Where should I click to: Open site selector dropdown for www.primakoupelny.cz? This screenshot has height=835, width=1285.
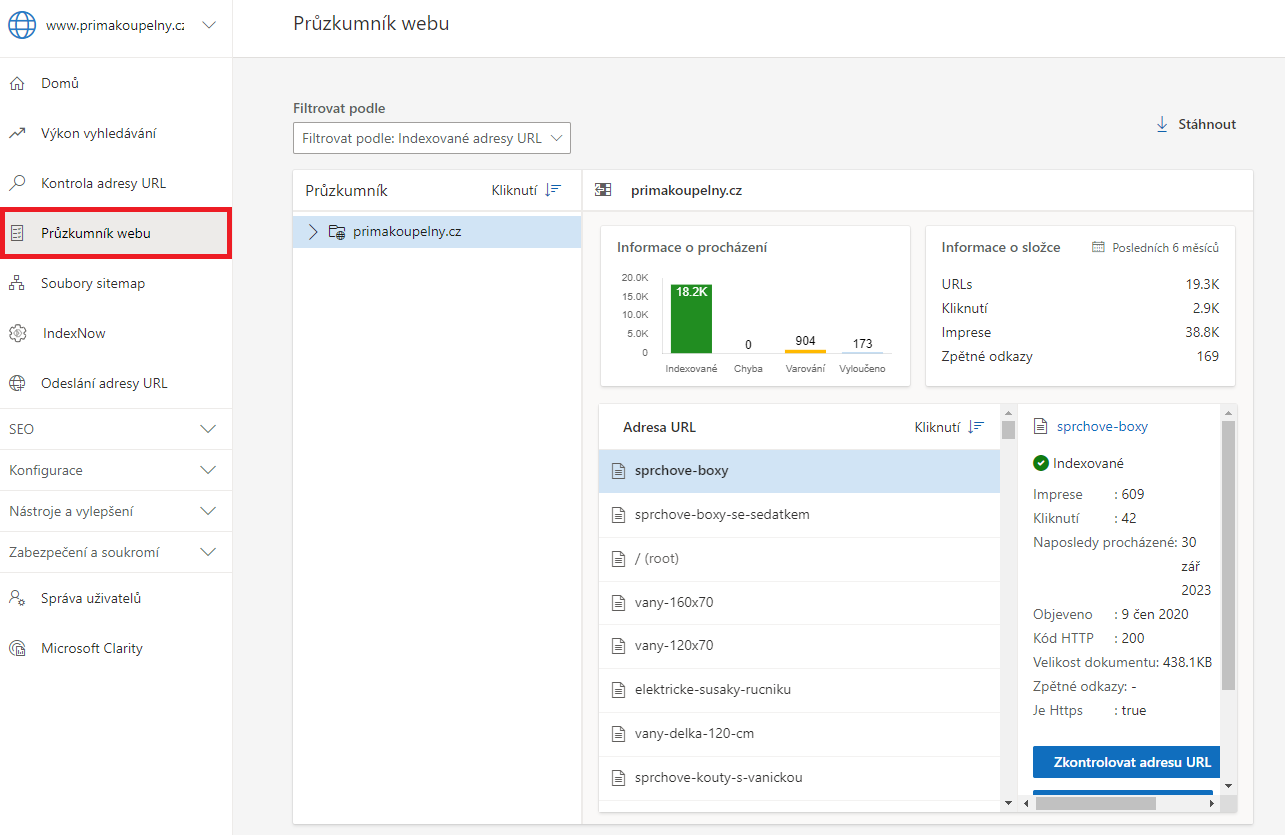click(209, 26)
